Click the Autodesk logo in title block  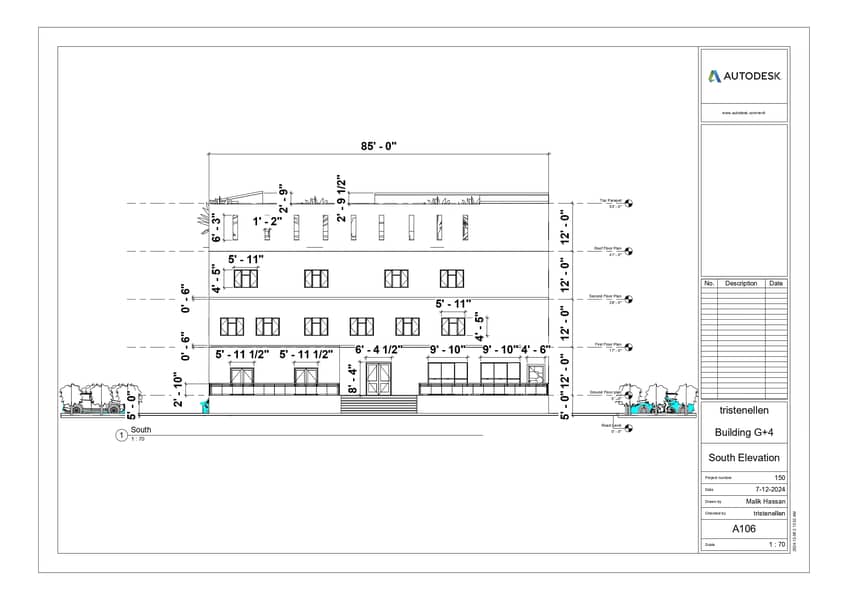point(744,76)
